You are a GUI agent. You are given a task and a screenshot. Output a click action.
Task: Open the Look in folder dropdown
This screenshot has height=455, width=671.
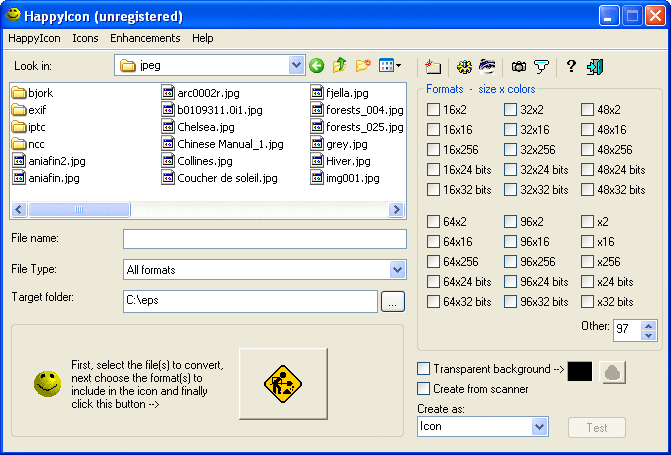(296, 66)
